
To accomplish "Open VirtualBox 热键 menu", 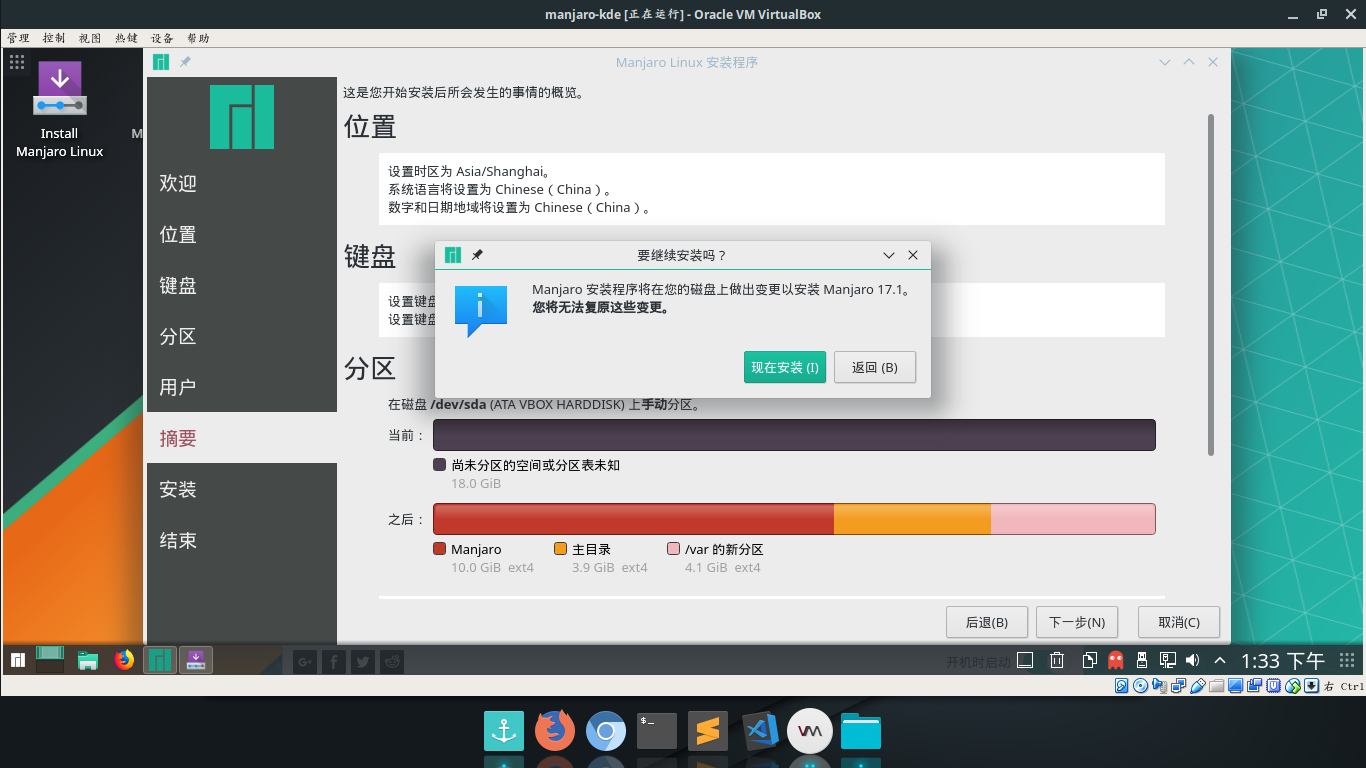I will click(126, 38).
